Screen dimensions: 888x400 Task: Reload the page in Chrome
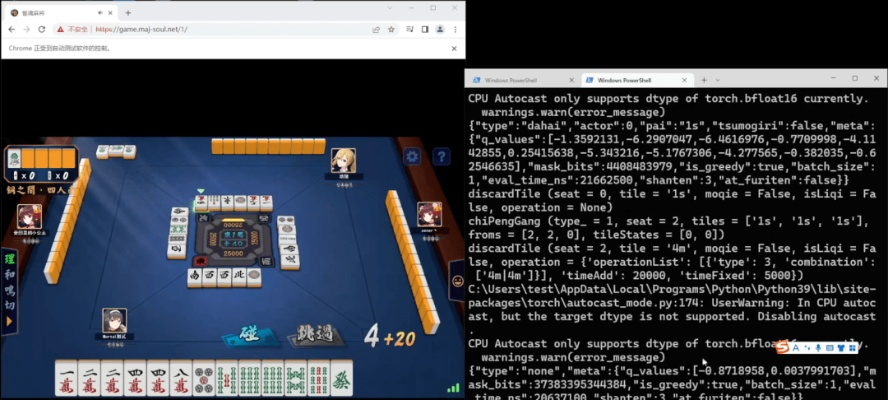tap(43, 30)
